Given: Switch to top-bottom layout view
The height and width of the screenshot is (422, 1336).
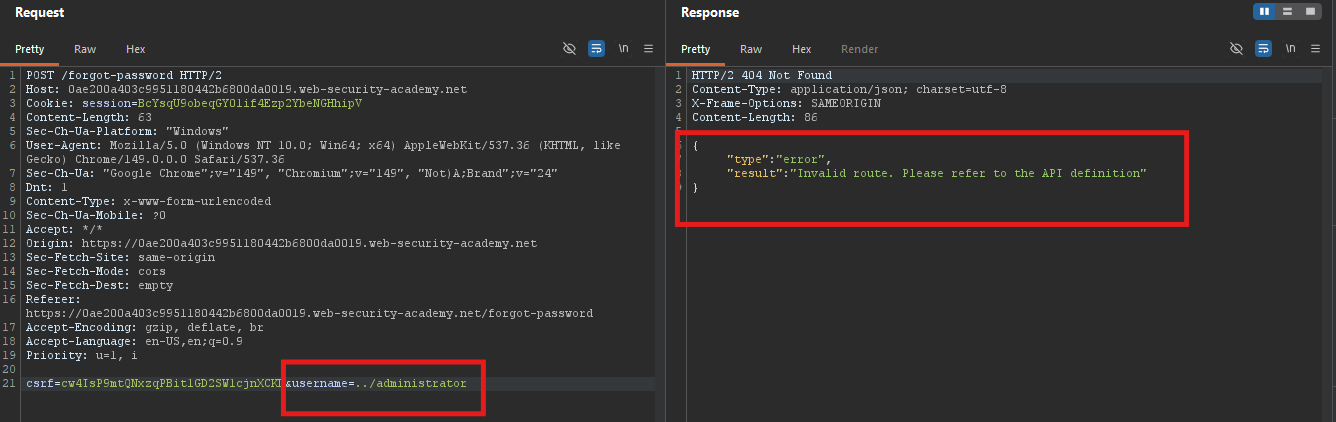Looking at the screenshot, I should 1288,12.
